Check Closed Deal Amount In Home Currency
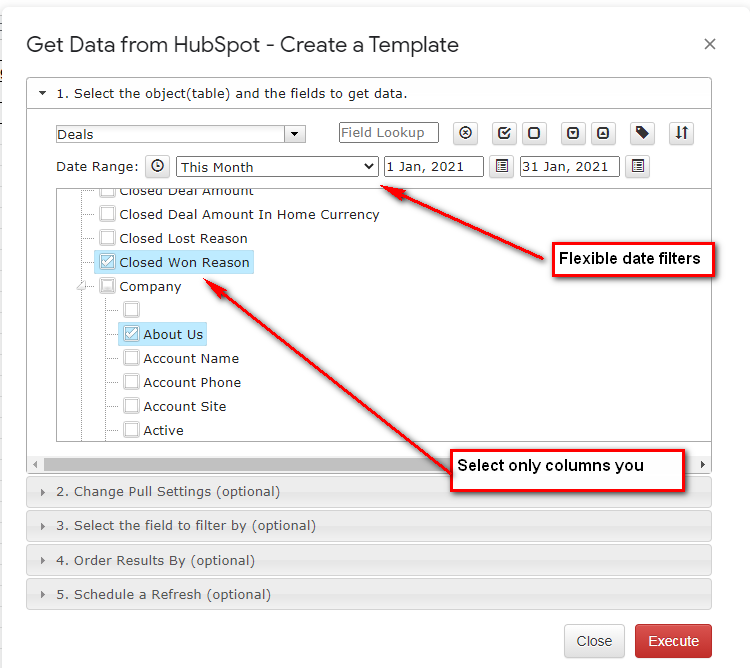Image resolution: width=750 pixels, height=668 pixels. click(108, 214)
